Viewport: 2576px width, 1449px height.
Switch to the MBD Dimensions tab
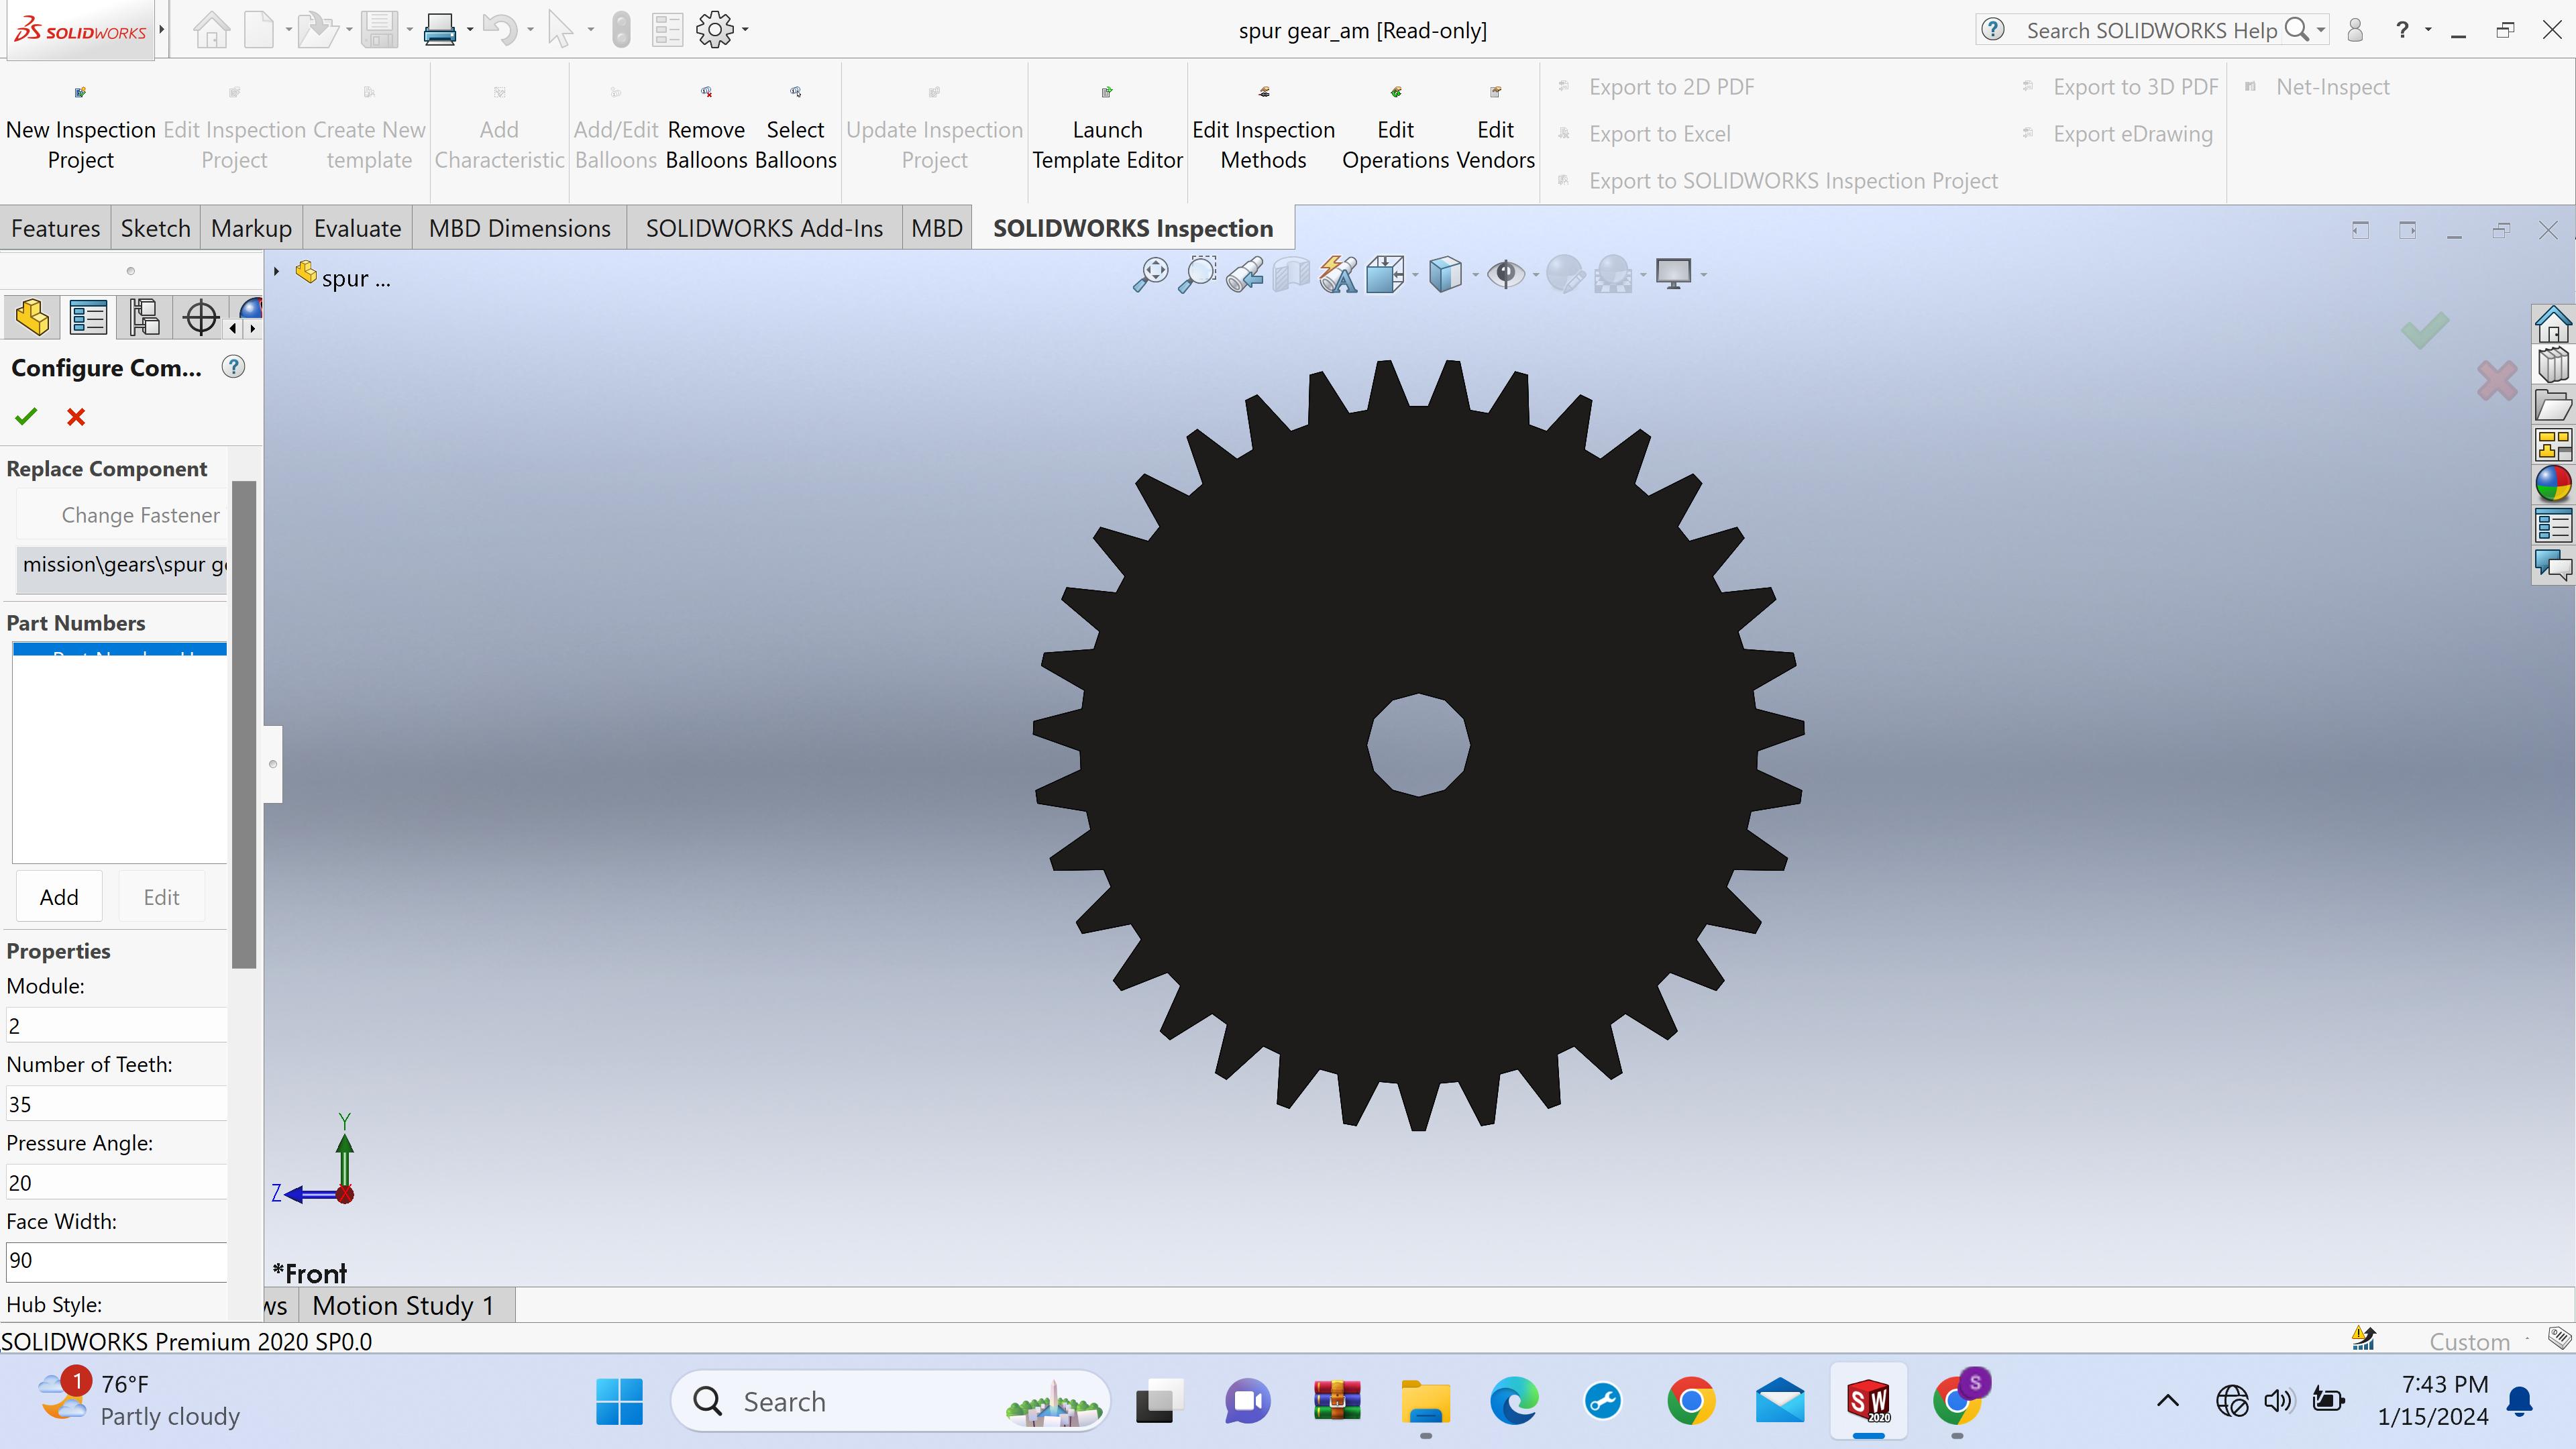(x=519, y=228)
